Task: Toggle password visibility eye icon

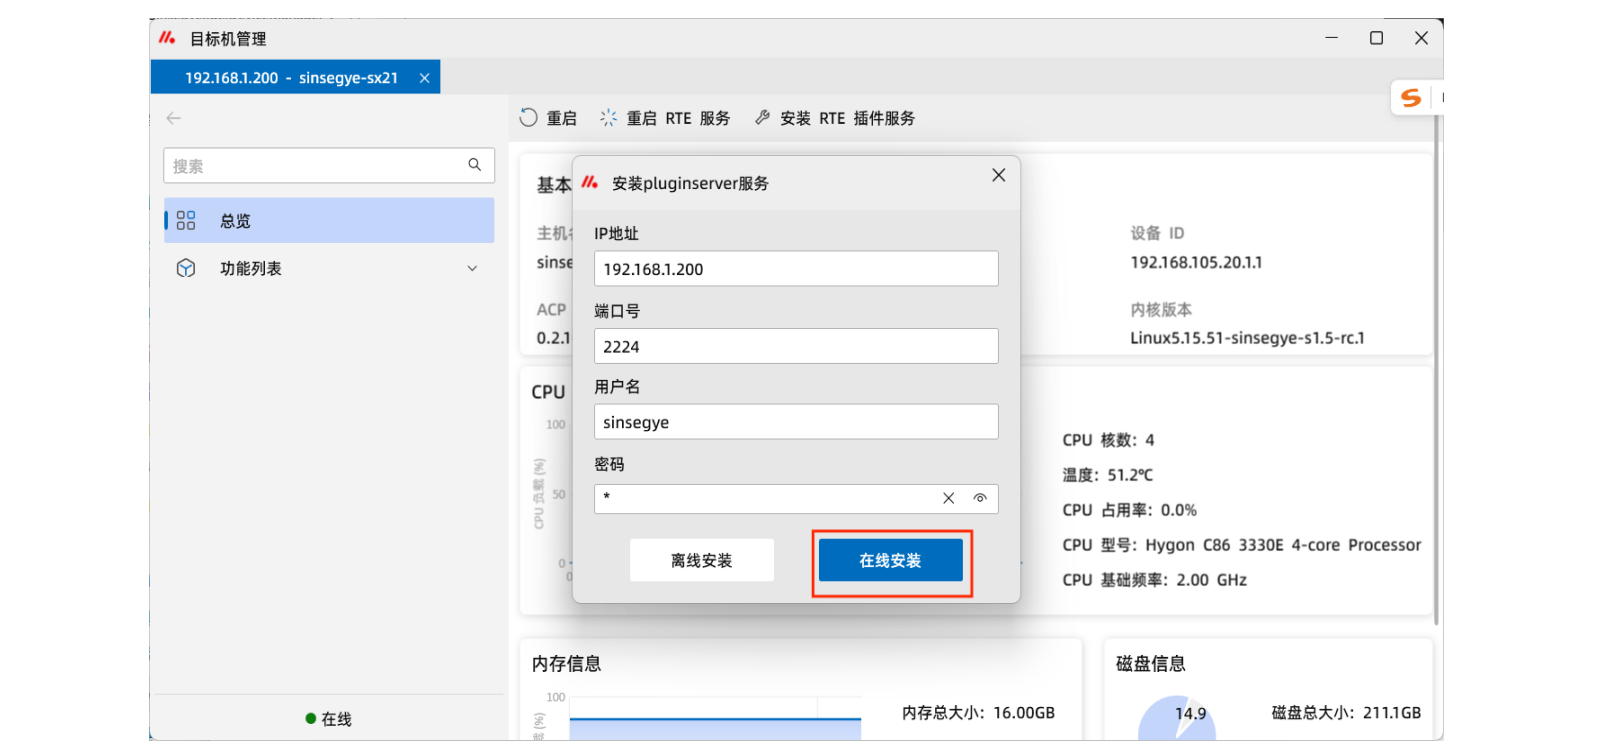Action: click(980, 498)
